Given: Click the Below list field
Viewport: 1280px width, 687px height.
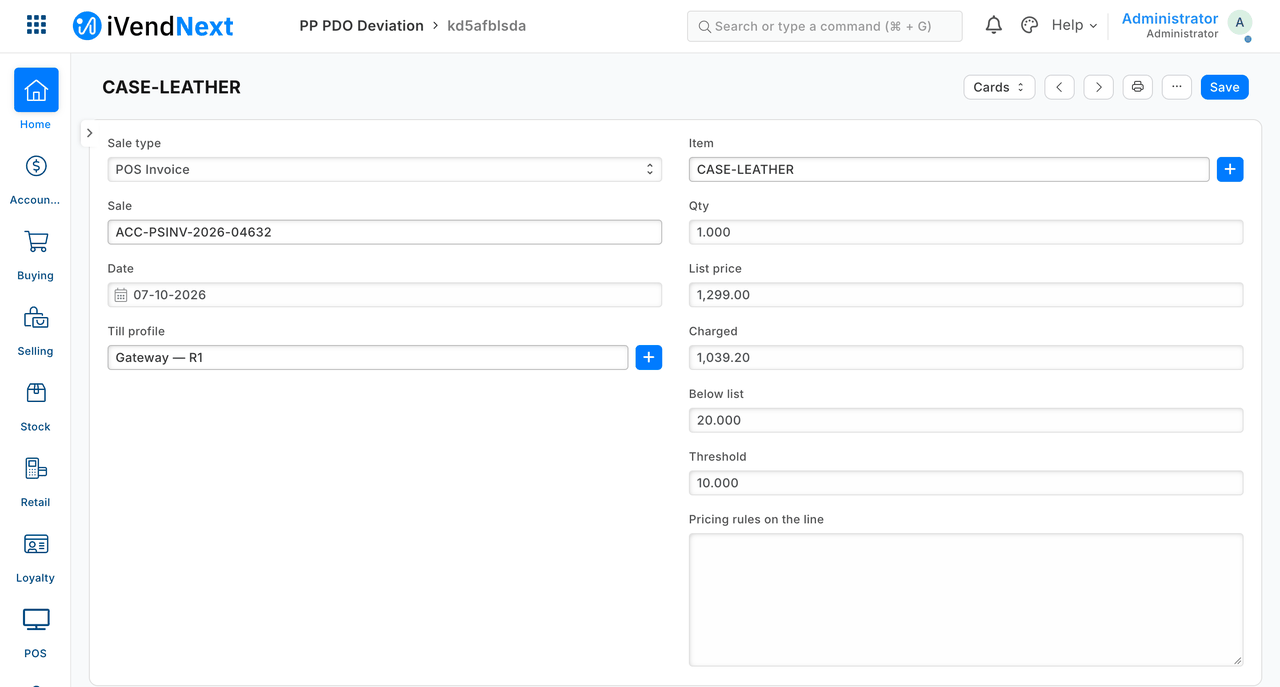Looking at the screenshot, I should pyautogui.click(x=966, y=420).
